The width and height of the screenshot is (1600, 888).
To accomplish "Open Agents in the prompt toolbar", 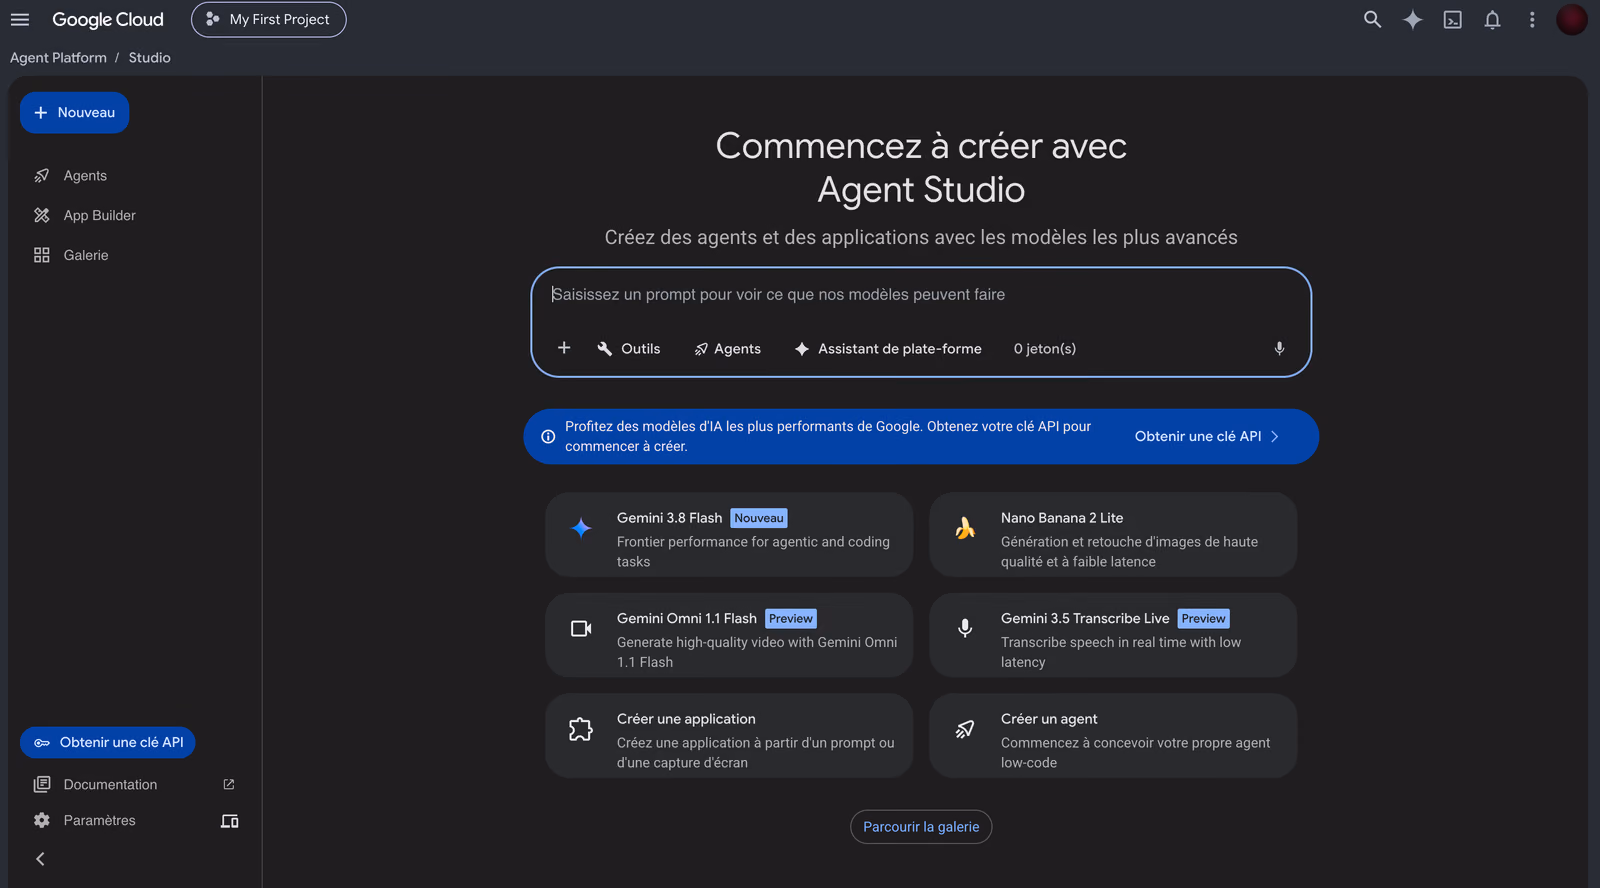I will tap(728, 349).
